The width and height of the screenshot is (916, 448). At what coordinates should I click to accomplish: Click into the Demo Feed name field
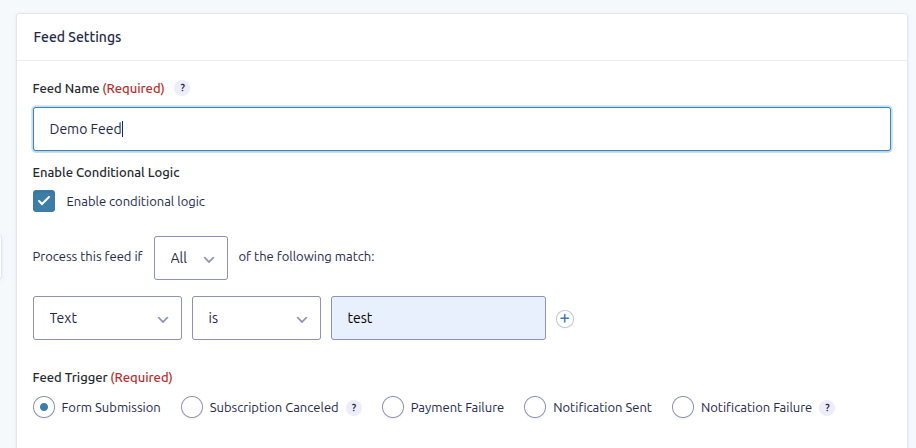[461, 129]
